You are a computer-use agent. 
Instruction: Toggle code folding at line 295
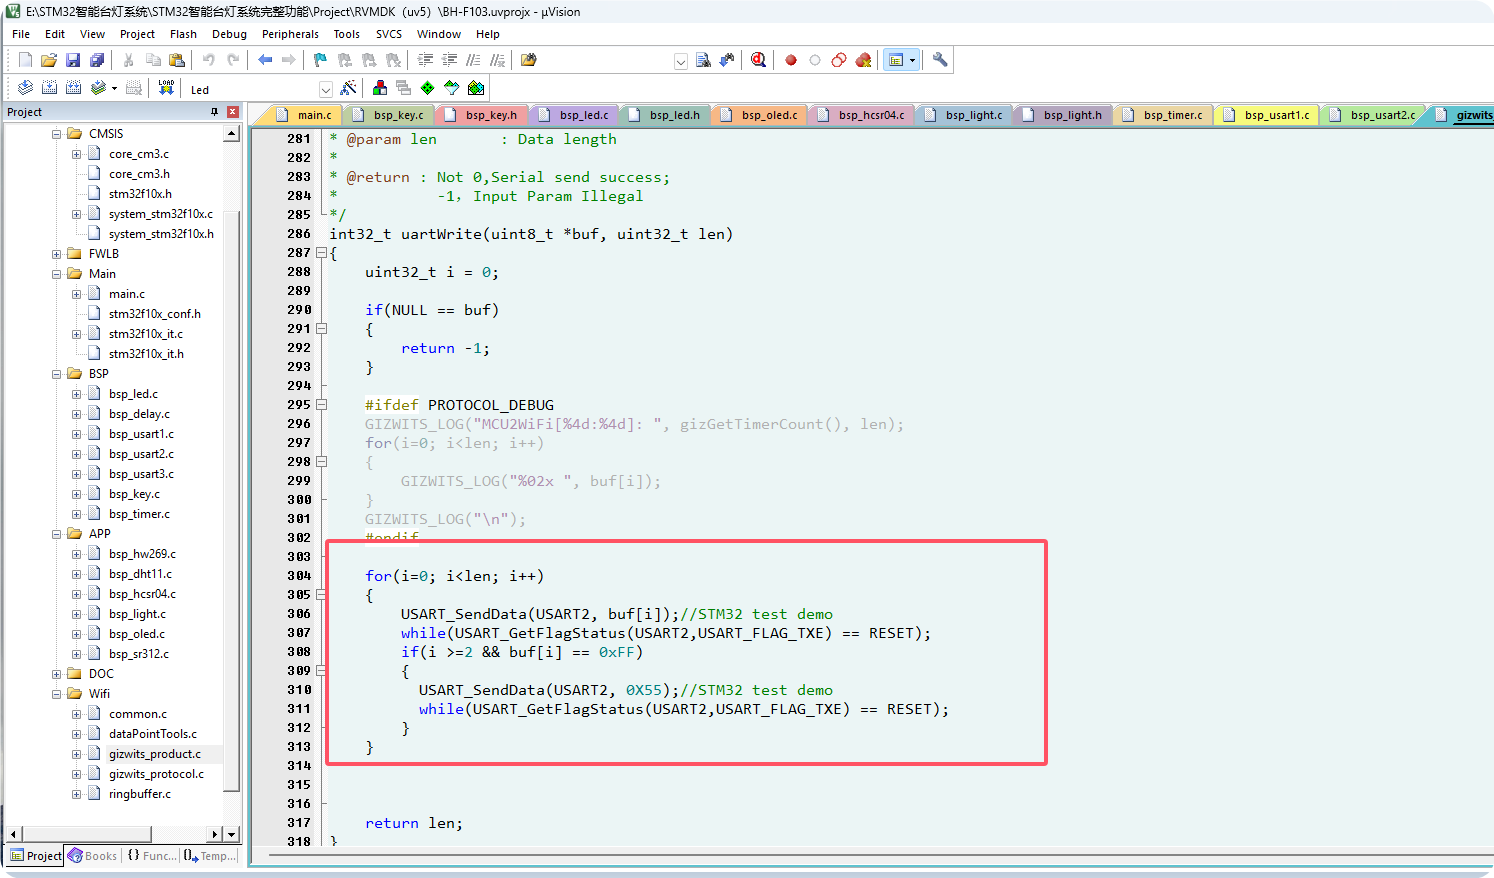(x=322, y=405)
